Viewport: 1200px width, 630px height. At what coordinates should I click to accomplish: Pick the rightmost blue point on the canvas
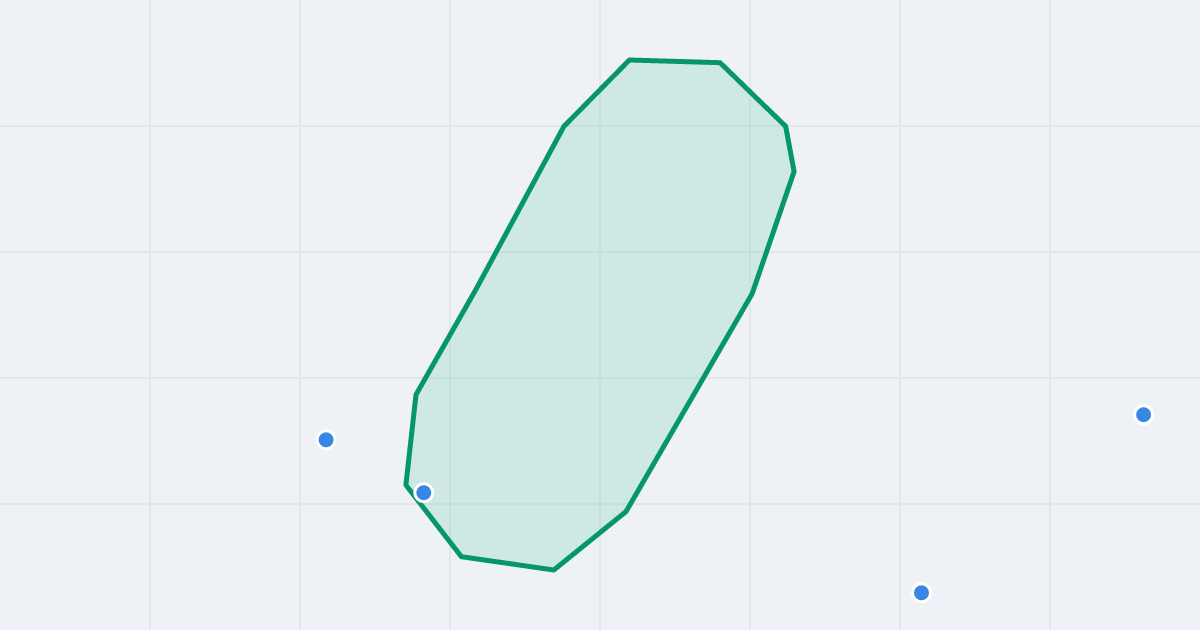pyautogui.click(x=1144, y=414)
